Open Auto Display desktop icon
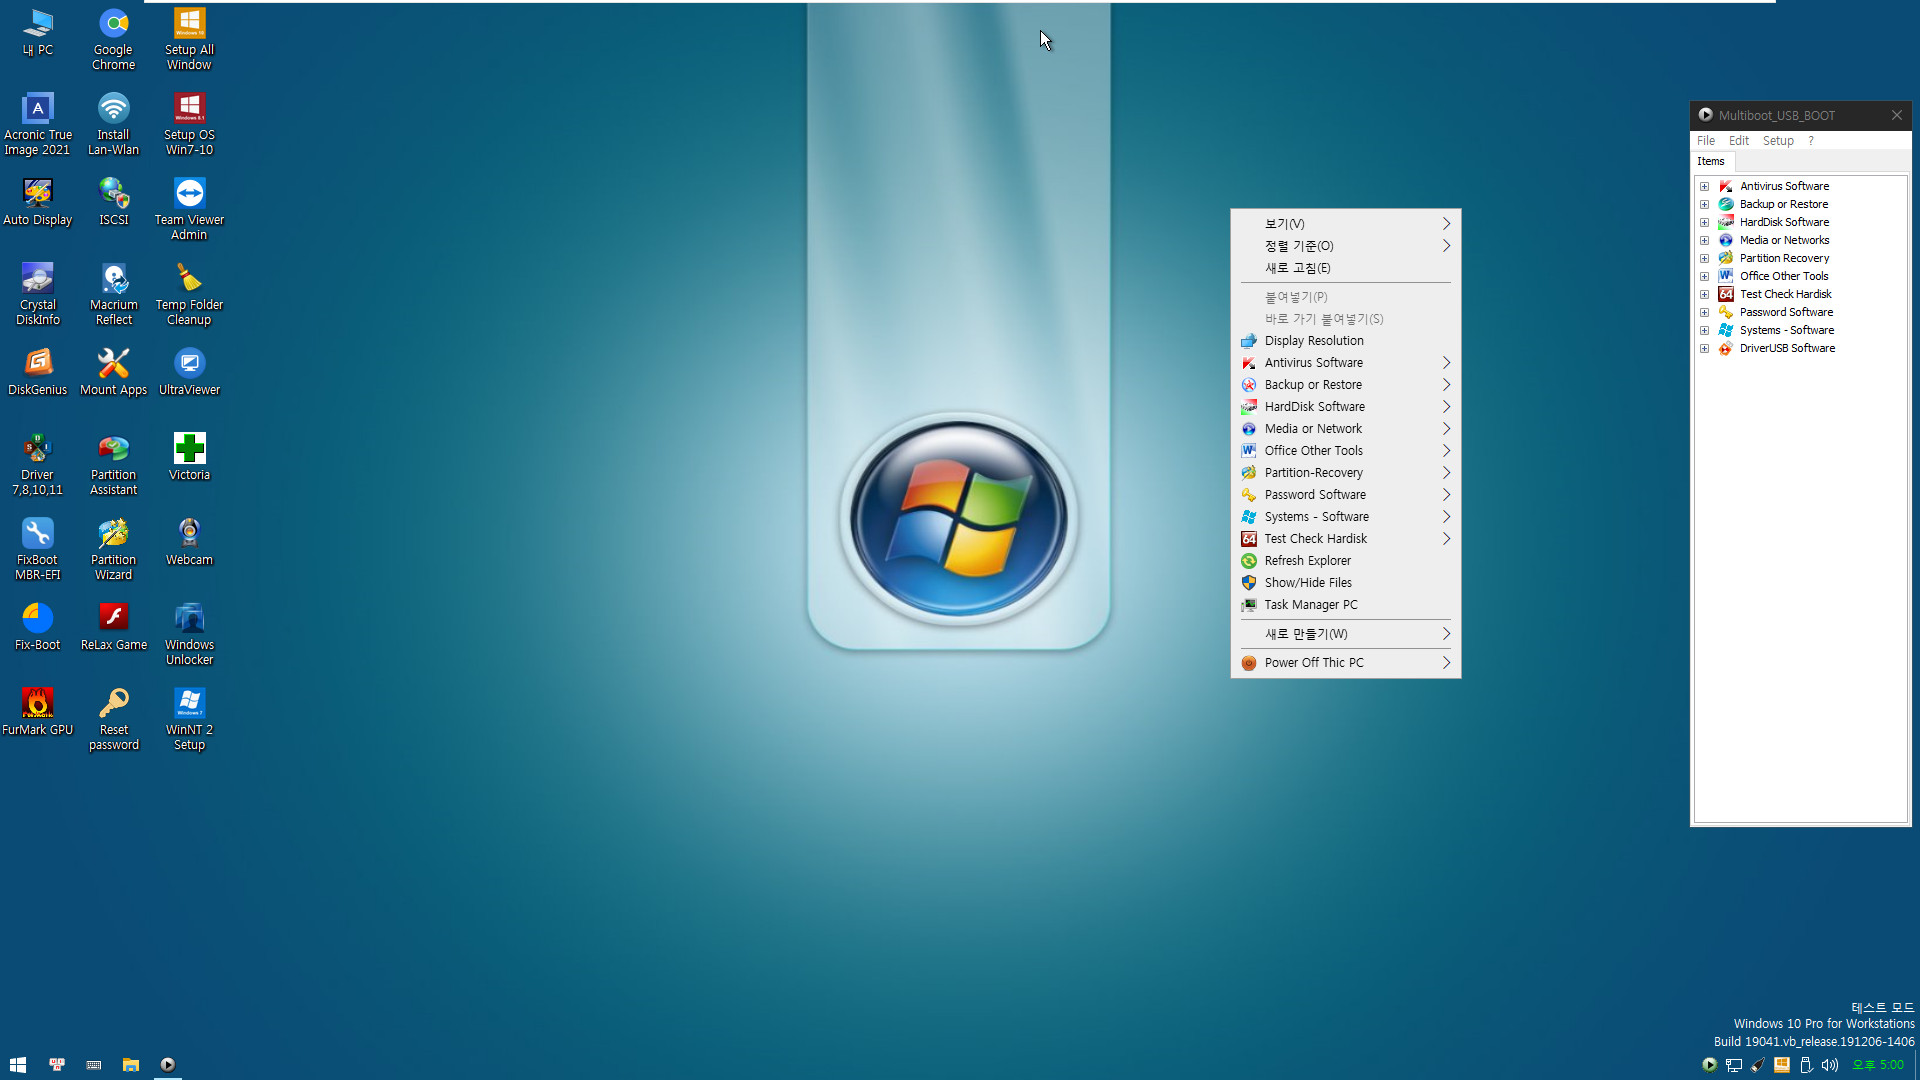 click(38, 202)
